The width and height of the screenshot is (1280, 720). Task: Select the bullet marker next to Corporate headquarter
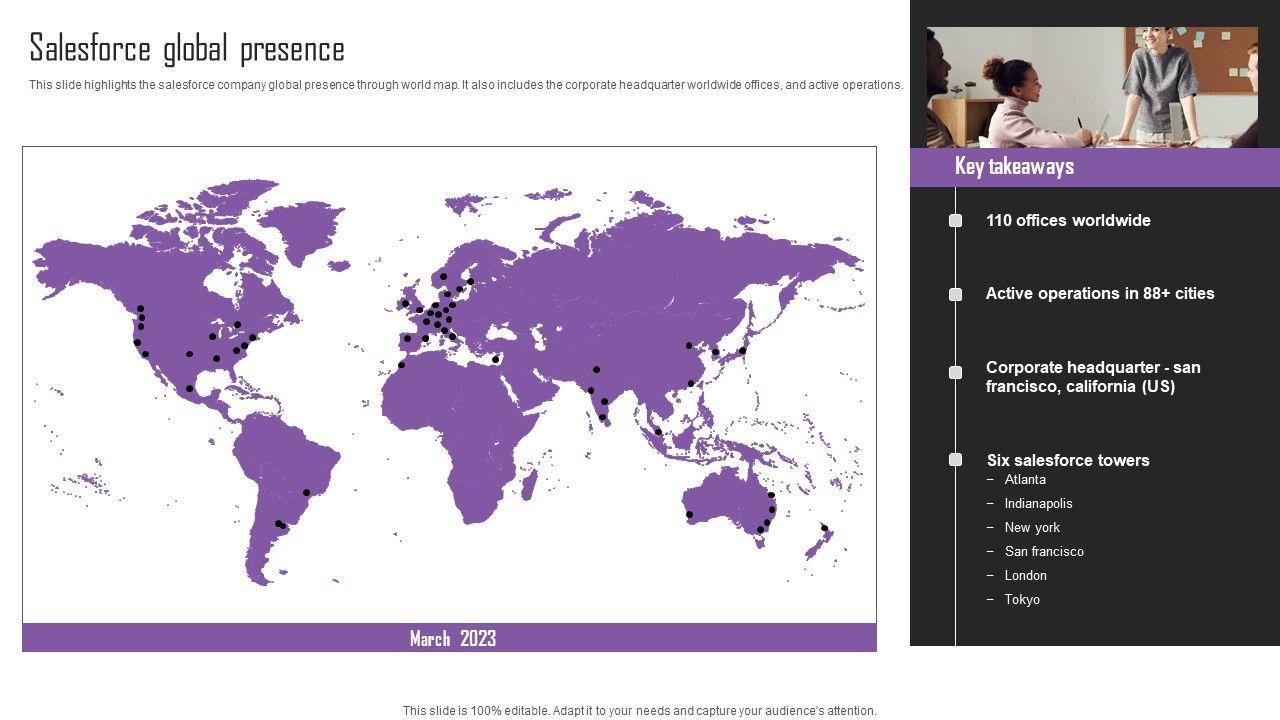tap(955, 372)
